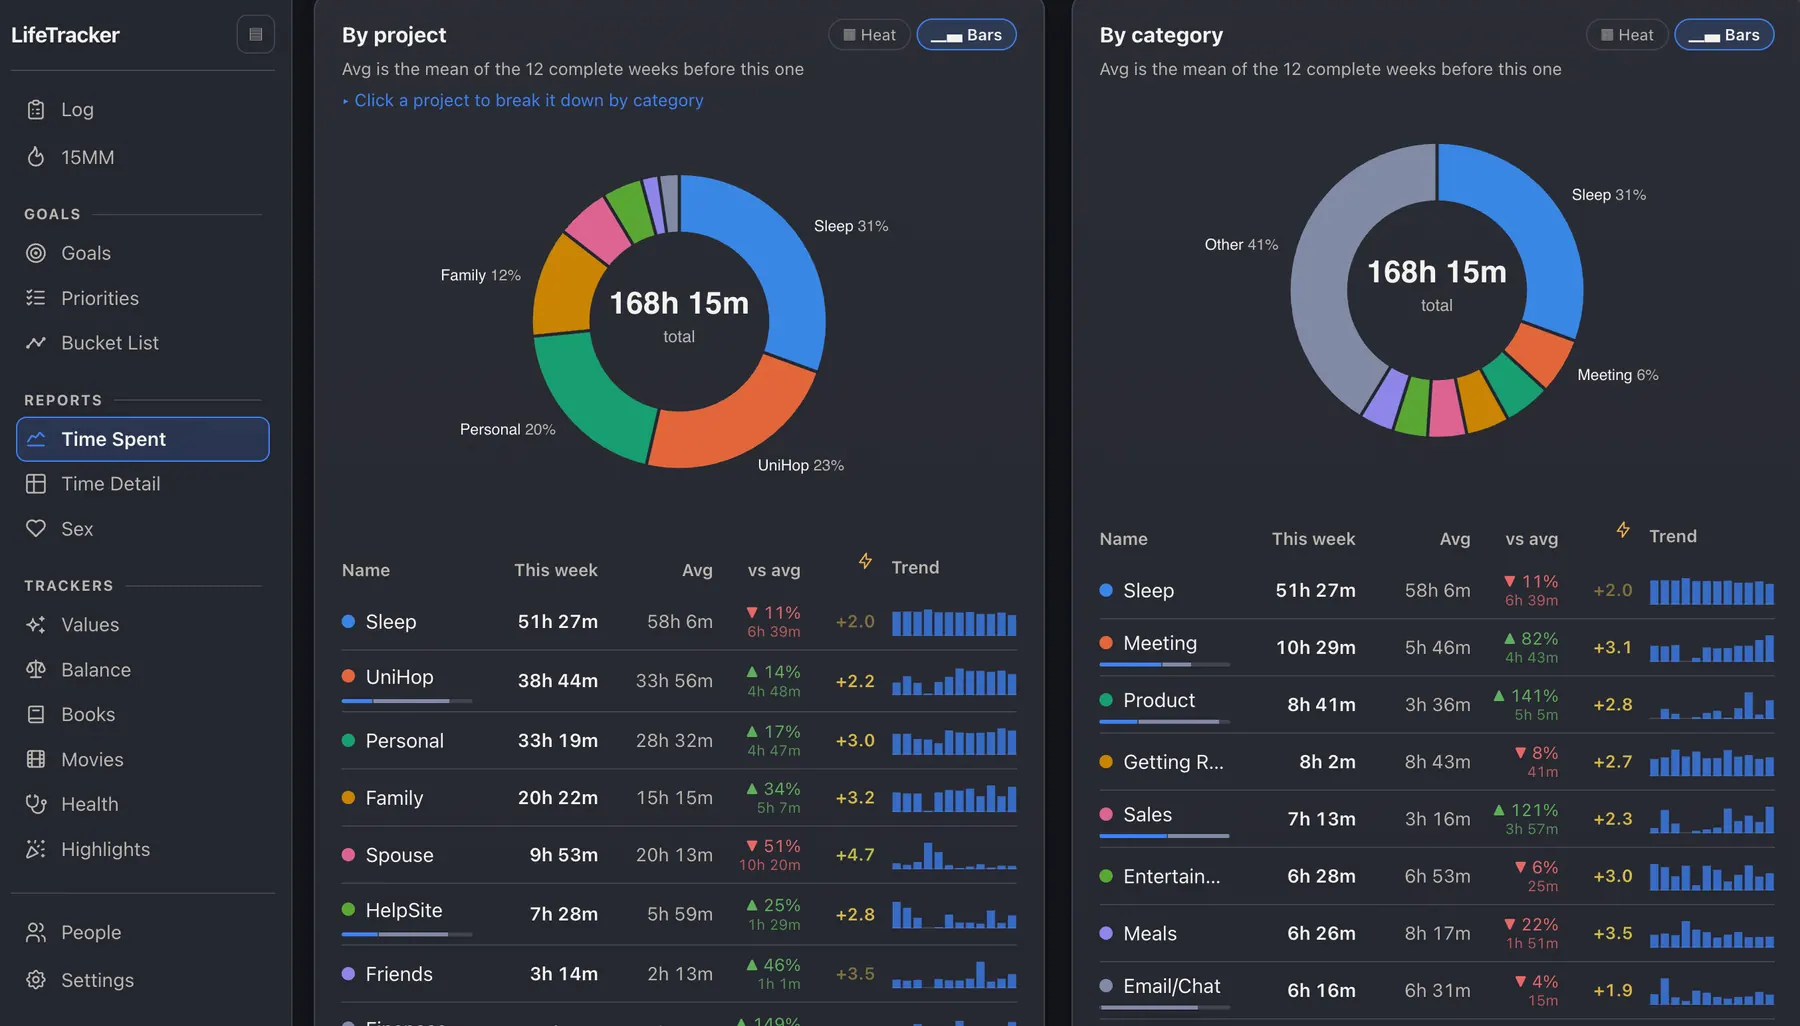
Task: Switch By category view to Heat
Action: coord(1627,35)
